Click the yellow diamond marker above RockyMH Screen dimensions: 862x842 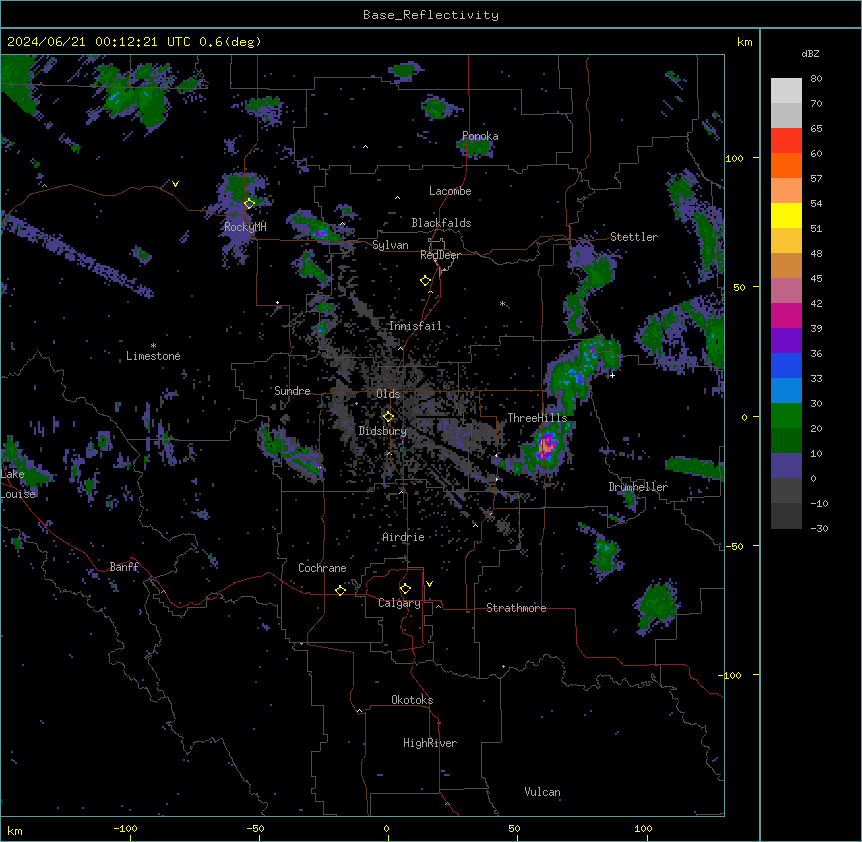250,203
